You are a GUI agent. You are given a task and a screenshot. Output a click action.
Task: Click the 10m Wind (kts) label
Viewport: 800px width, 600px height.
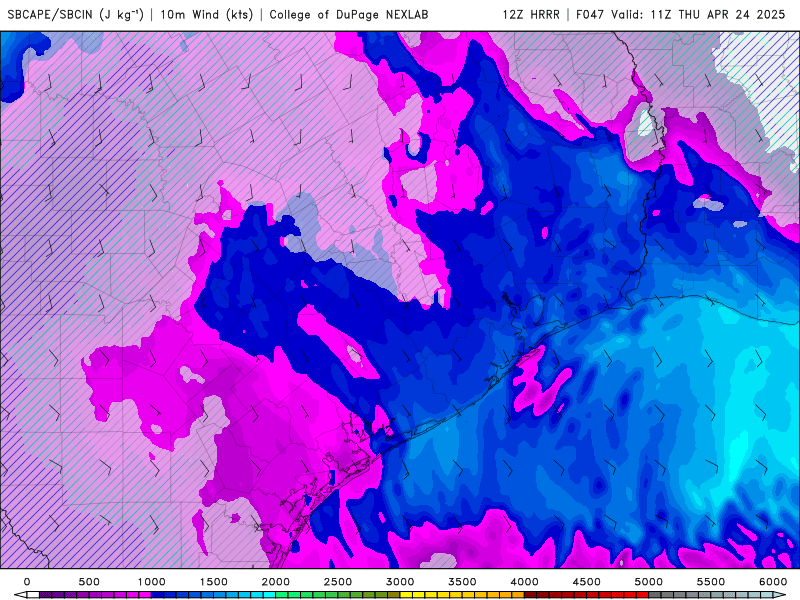point(207,14)
